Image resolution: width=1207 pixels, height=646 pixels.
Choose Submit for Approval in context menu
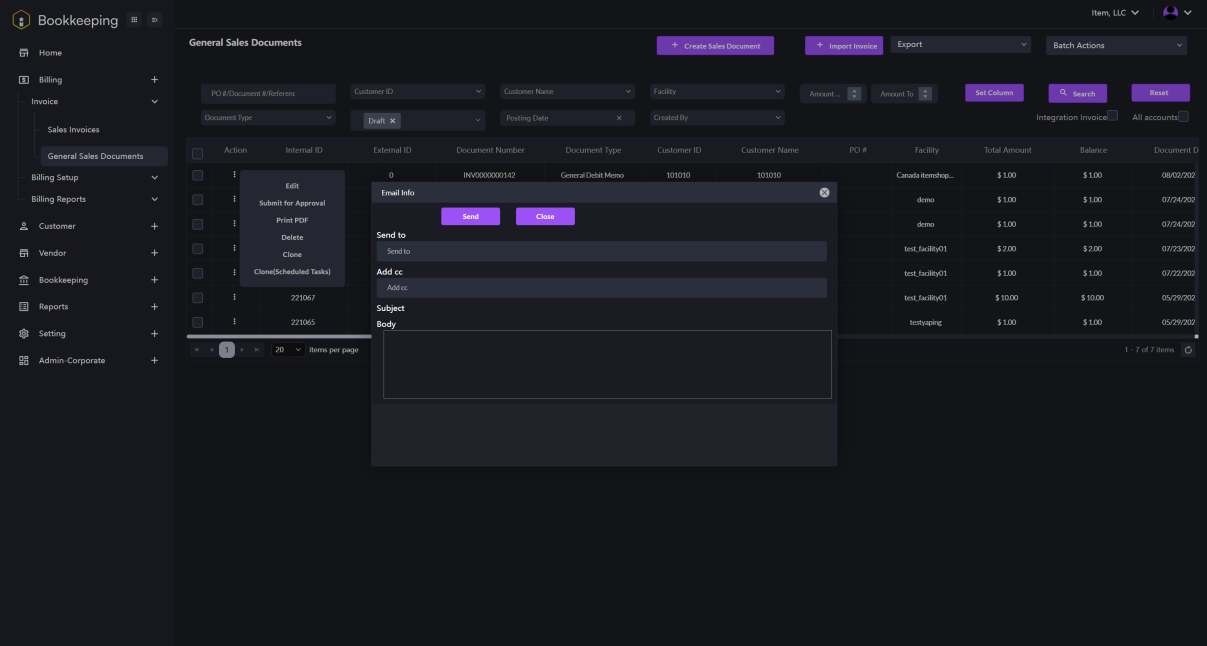point(292,203)
